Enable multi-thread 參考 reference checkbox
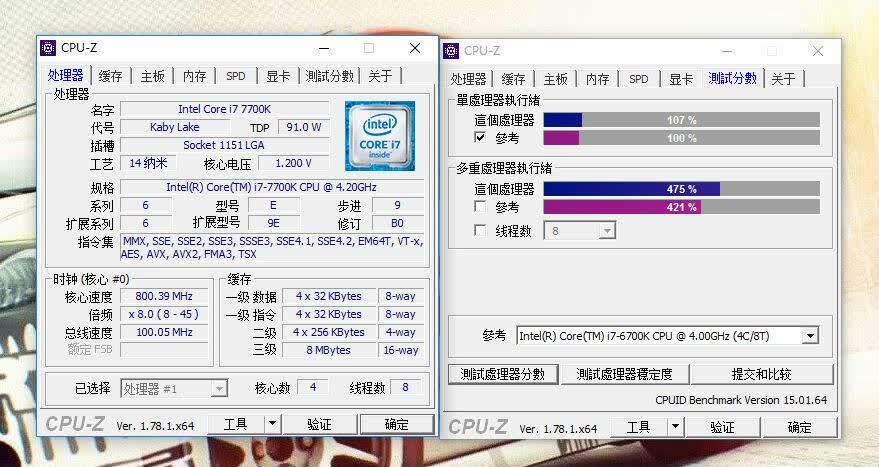This screenshot has width=879, height=467. 480,206
